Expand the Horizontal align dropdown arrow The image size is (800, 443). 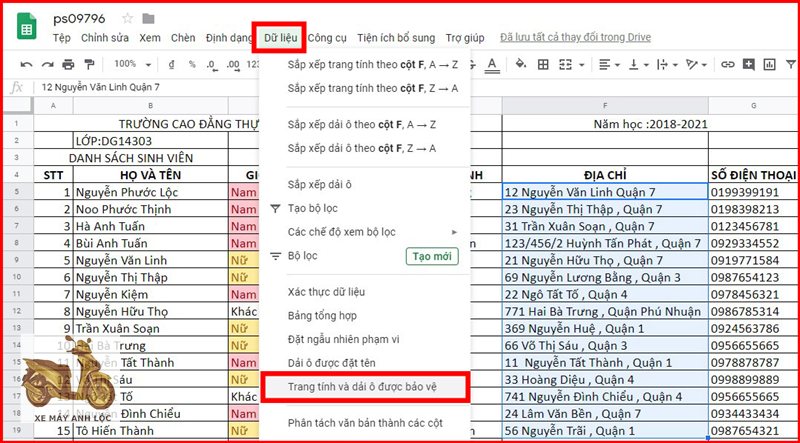(x=617, y=65)
